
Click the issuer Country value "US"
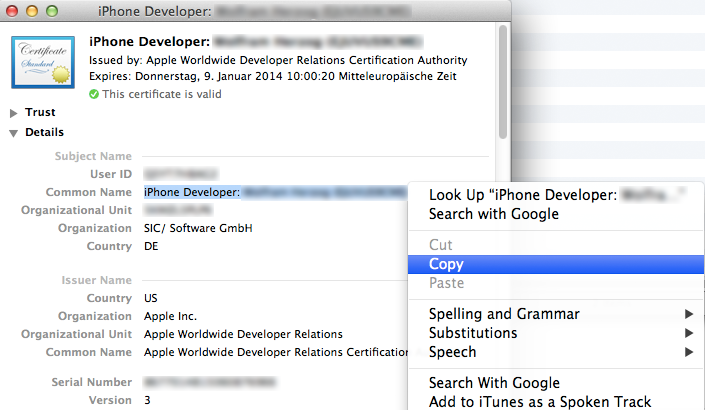pyautogui.click(x=151, y=298)
